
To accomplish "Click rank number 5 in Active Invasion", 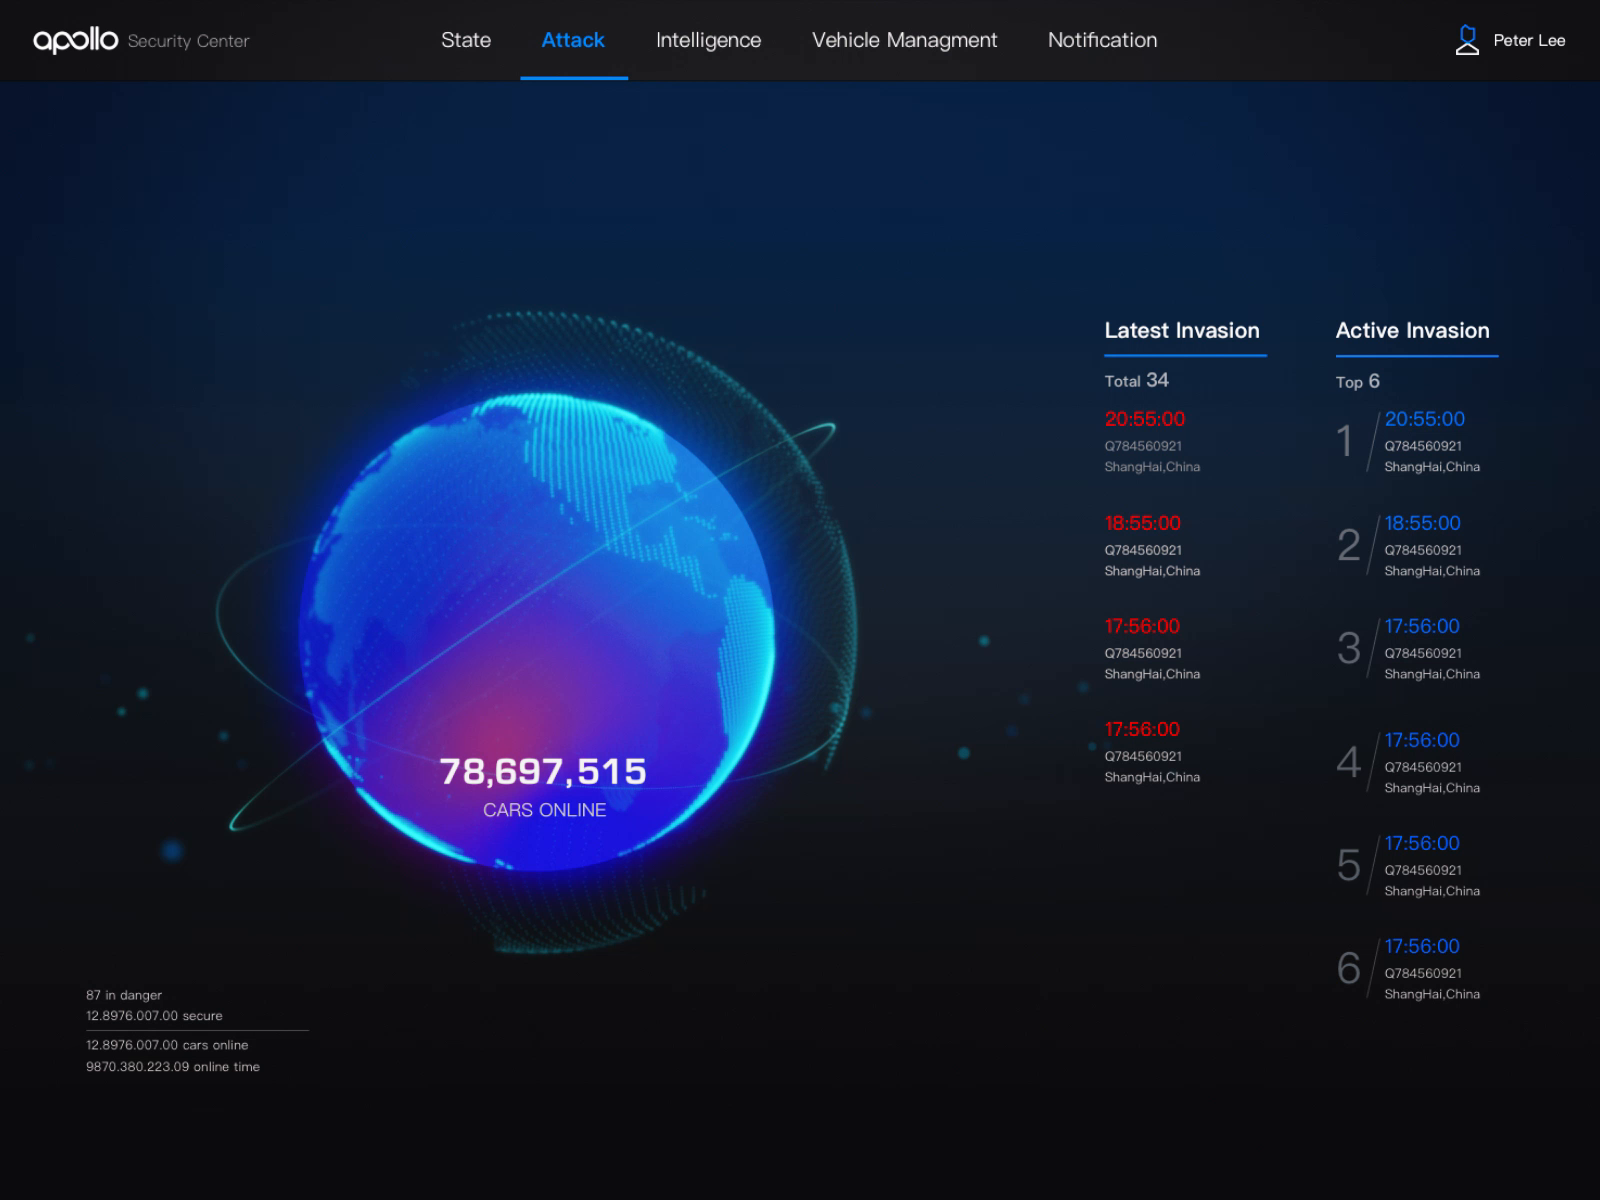I will pyautogui.click(x=1349, y=865).
